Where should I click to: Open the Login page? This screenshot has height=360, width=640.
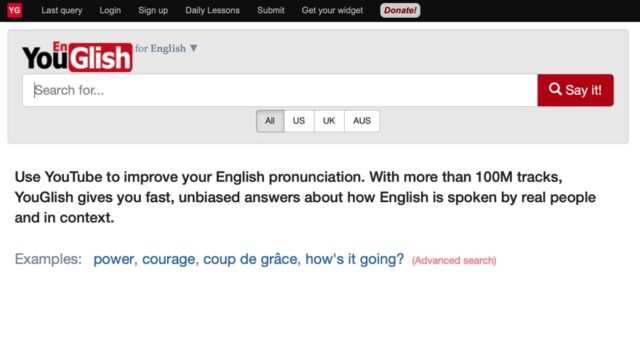coord(110,11)
